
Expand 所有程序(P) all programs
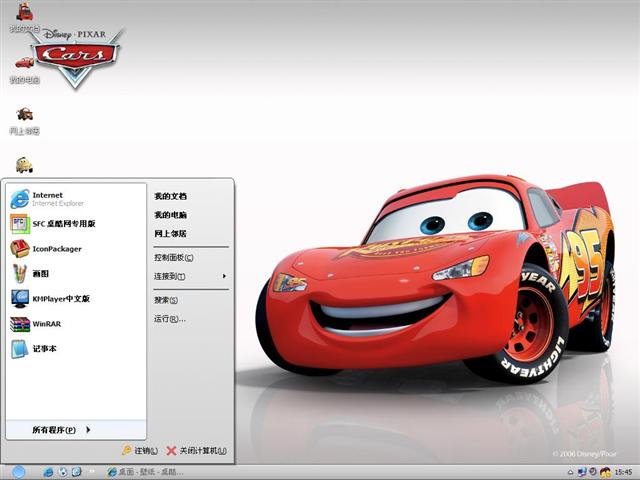coord(76,430)
